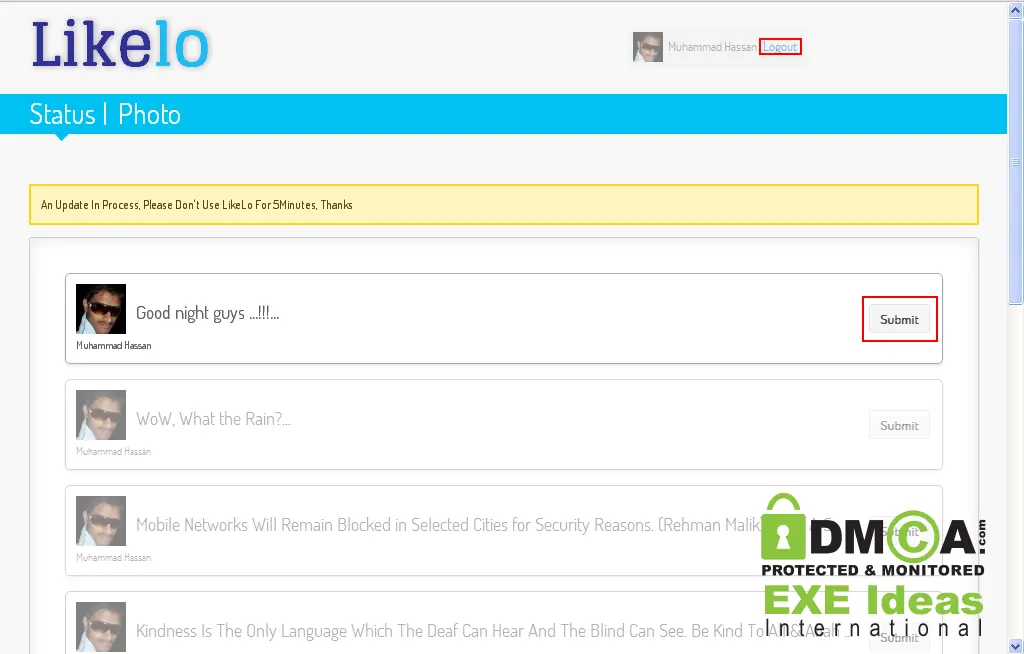Click avatar beside "WoW, What the Rain?" post

click(101, 415)
